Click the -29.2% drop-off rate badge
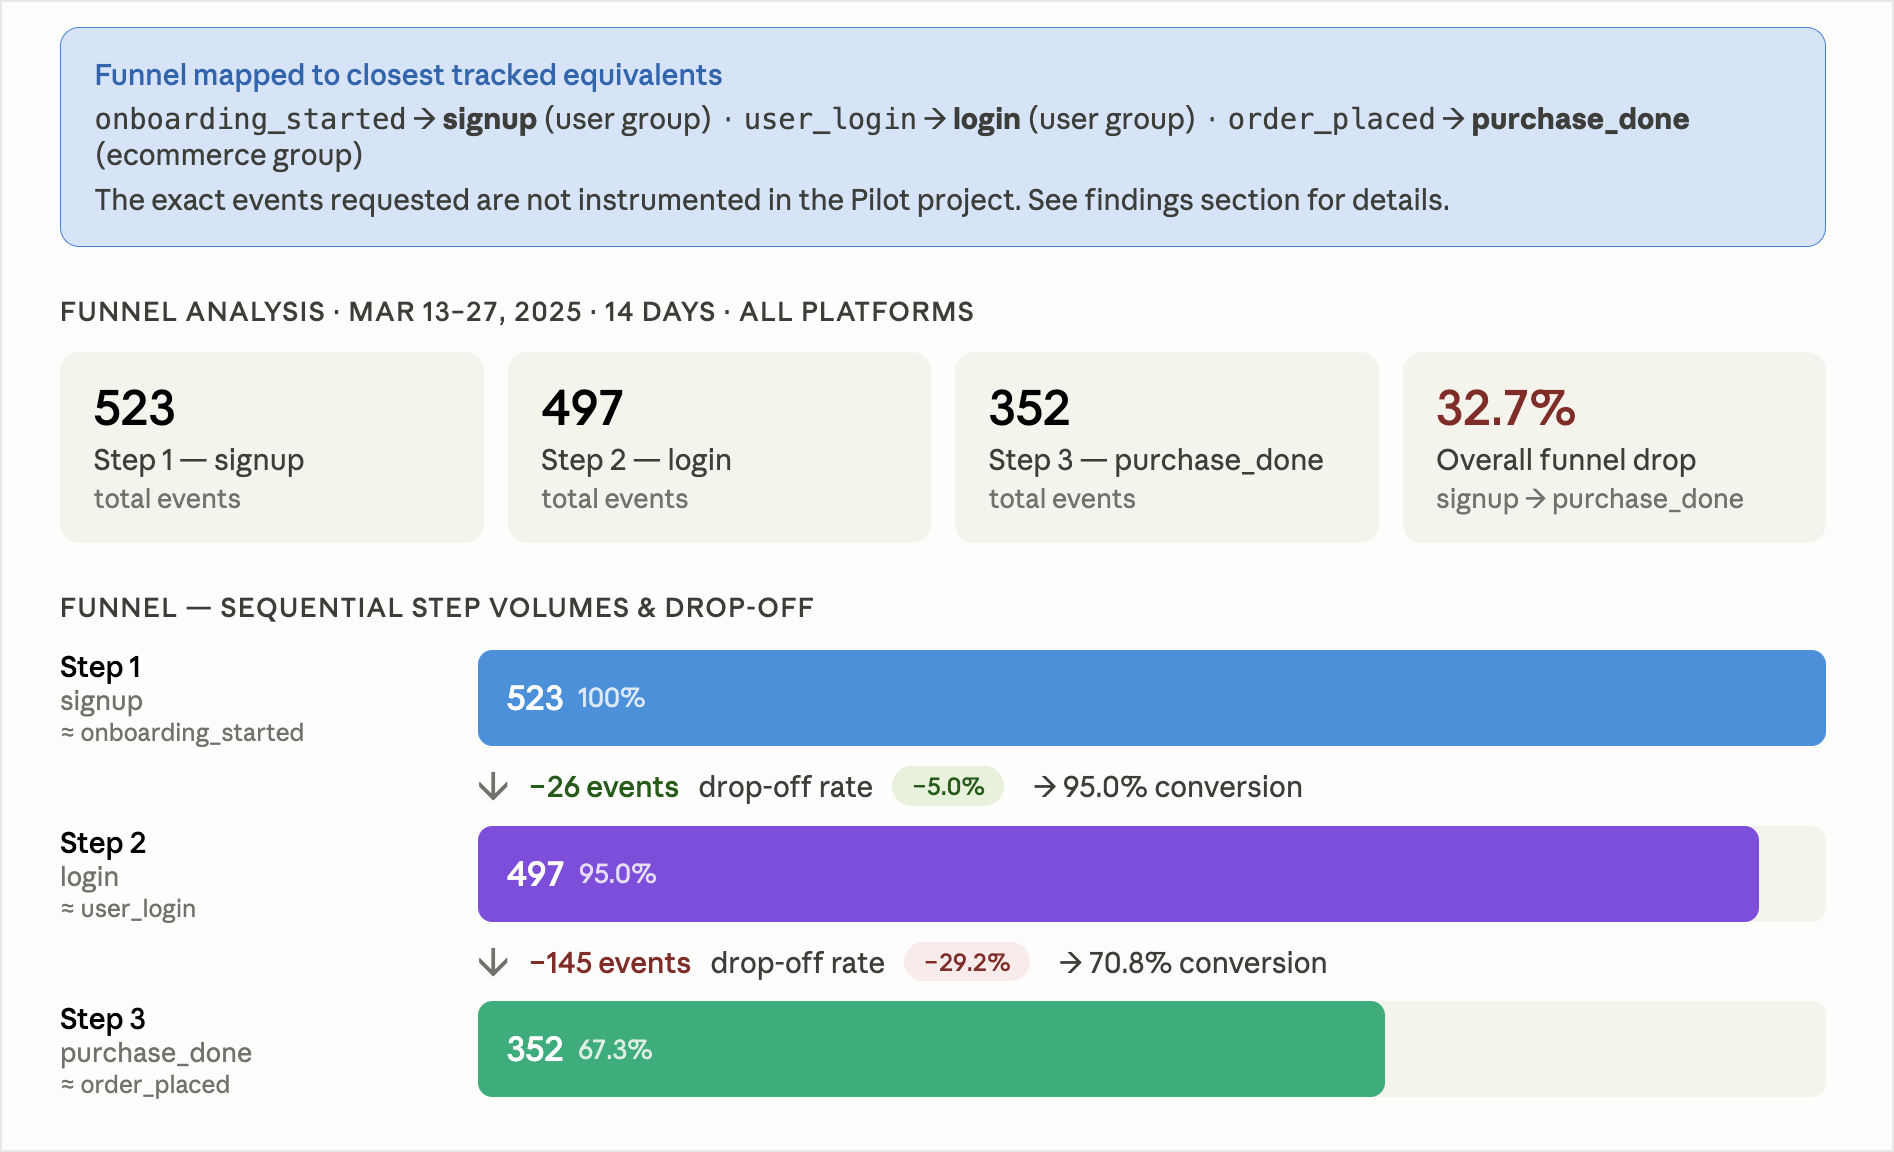This screenshot has height=1152, width=1894. coord(966,963)
